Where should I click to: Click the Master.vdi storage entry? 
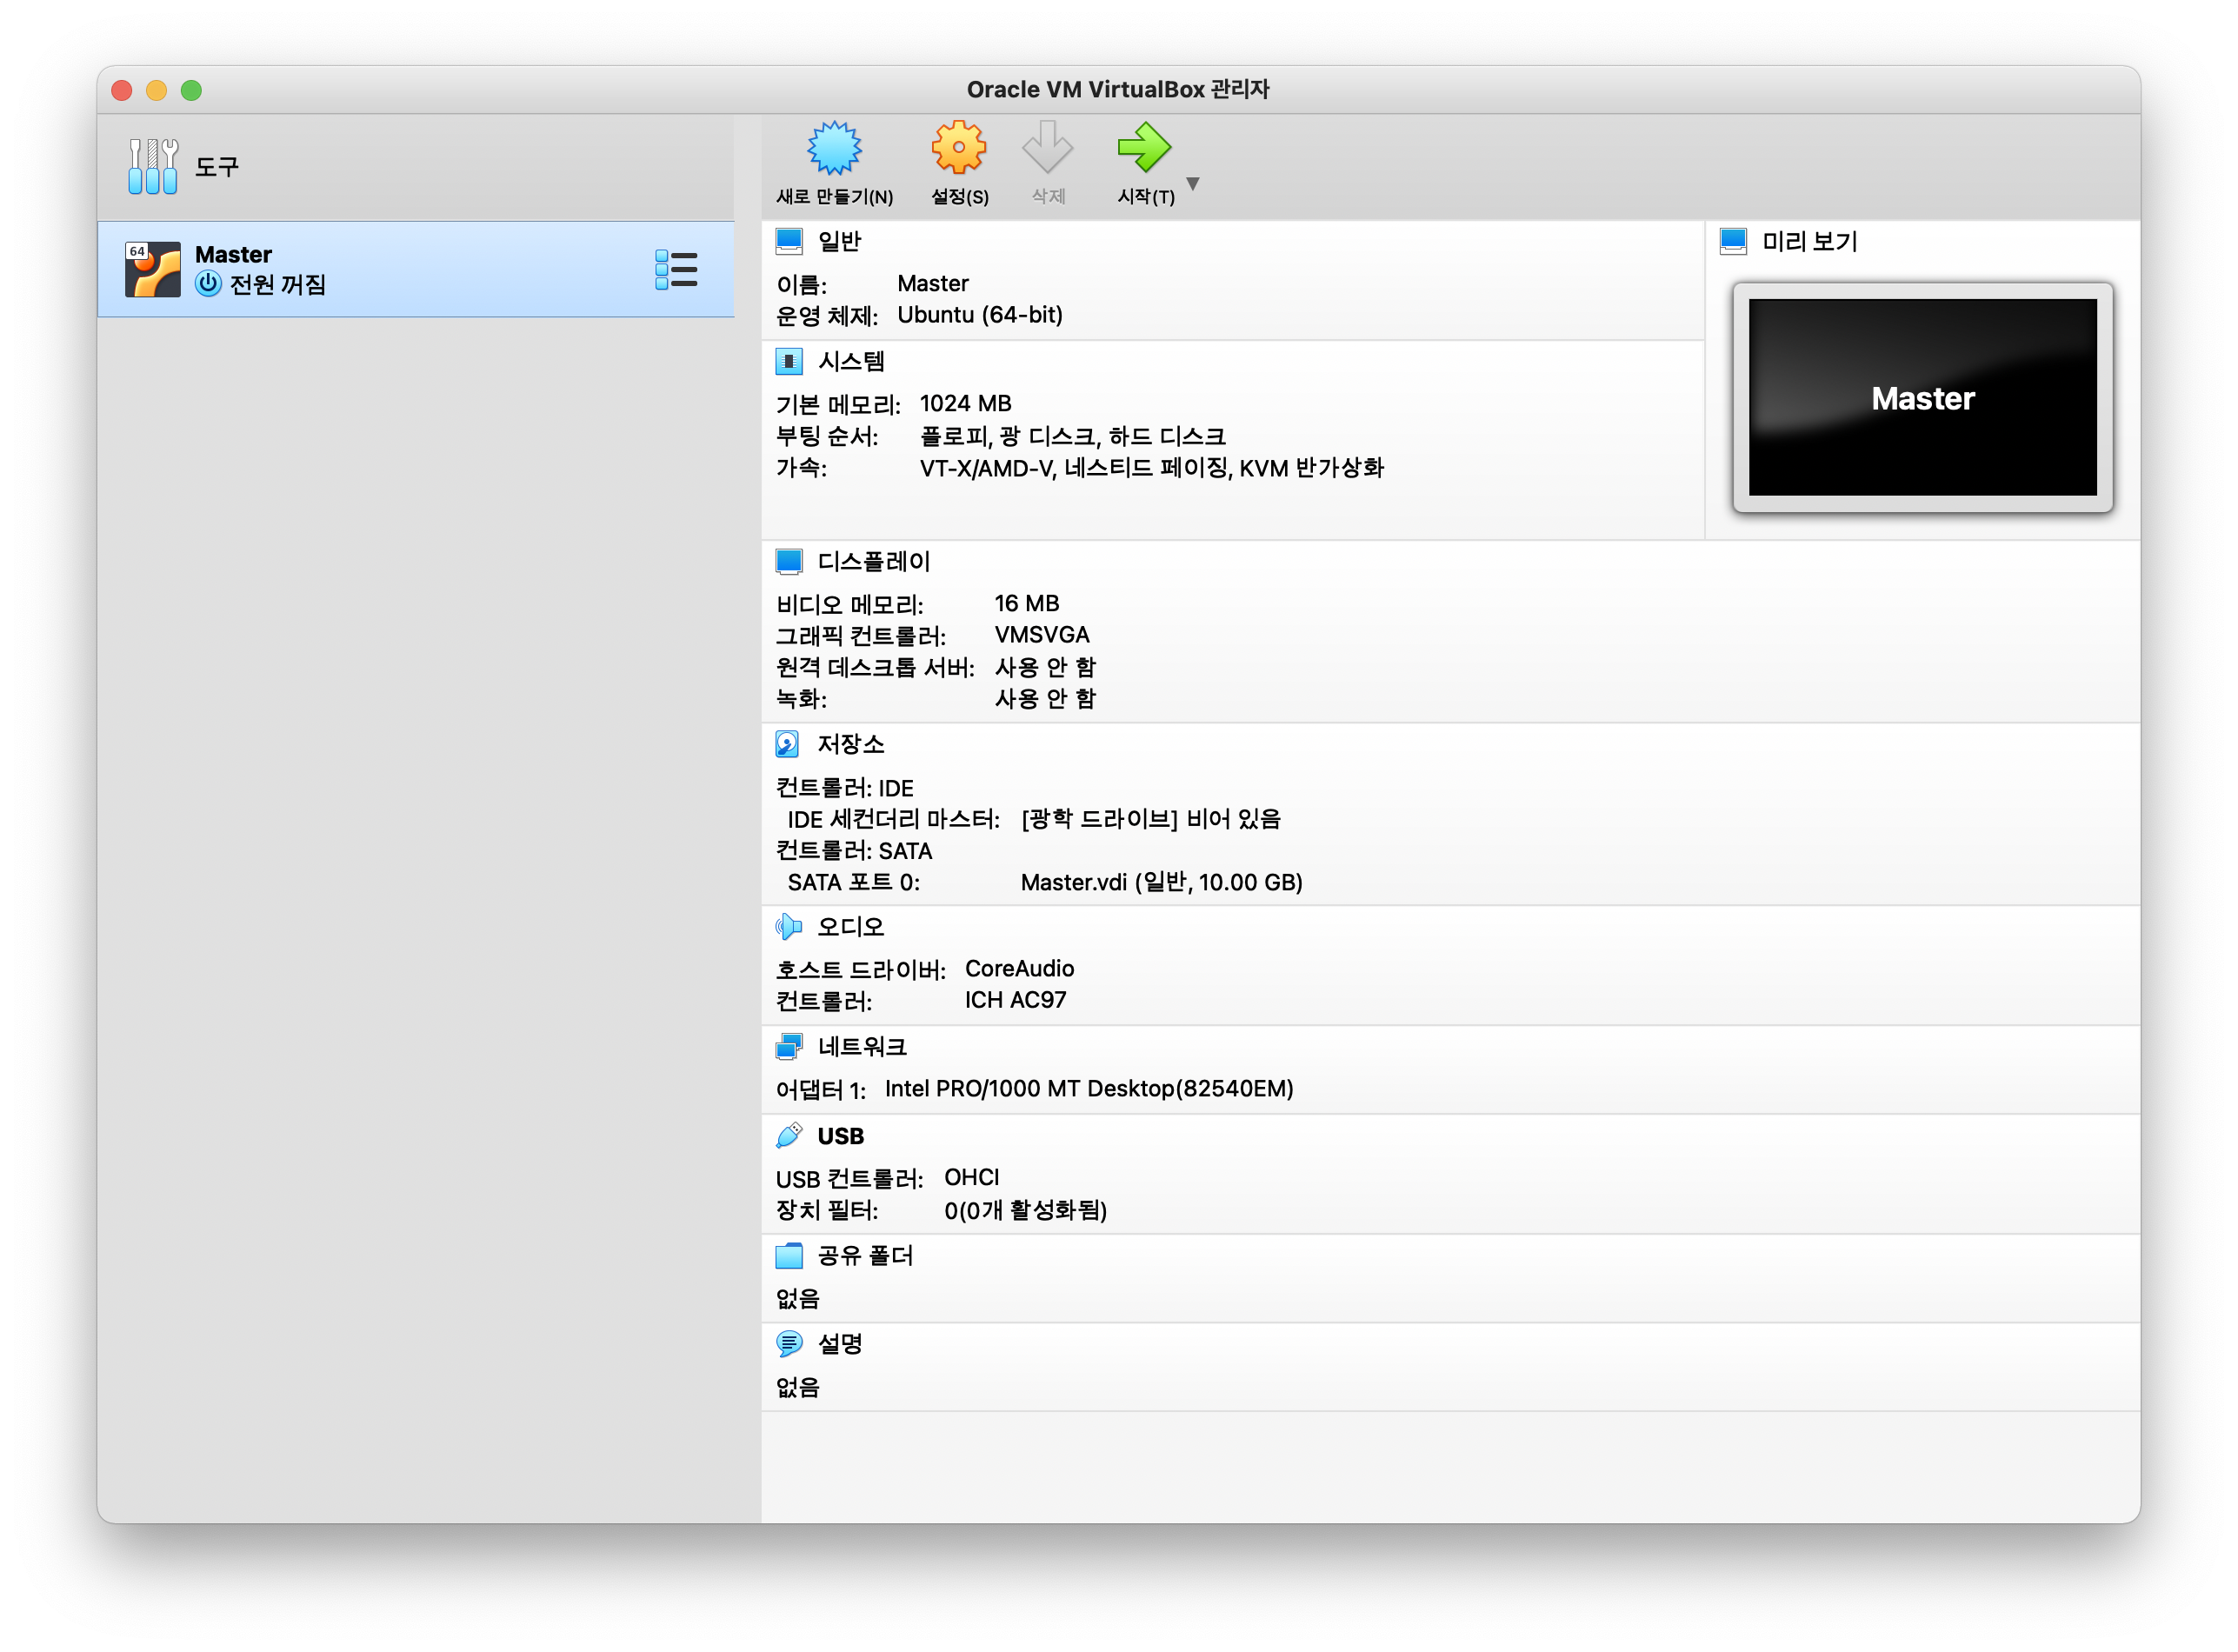[x=1160, y=882]
